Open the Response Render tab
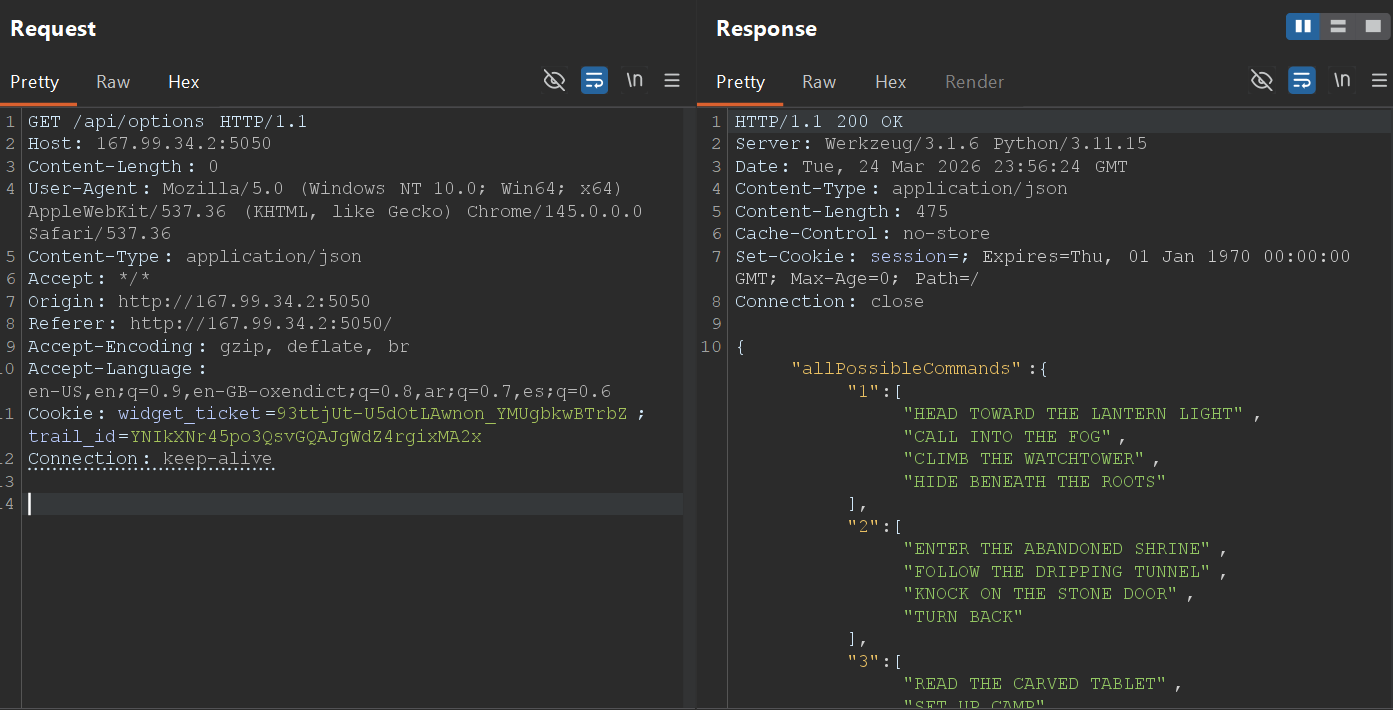 point(974,82)
